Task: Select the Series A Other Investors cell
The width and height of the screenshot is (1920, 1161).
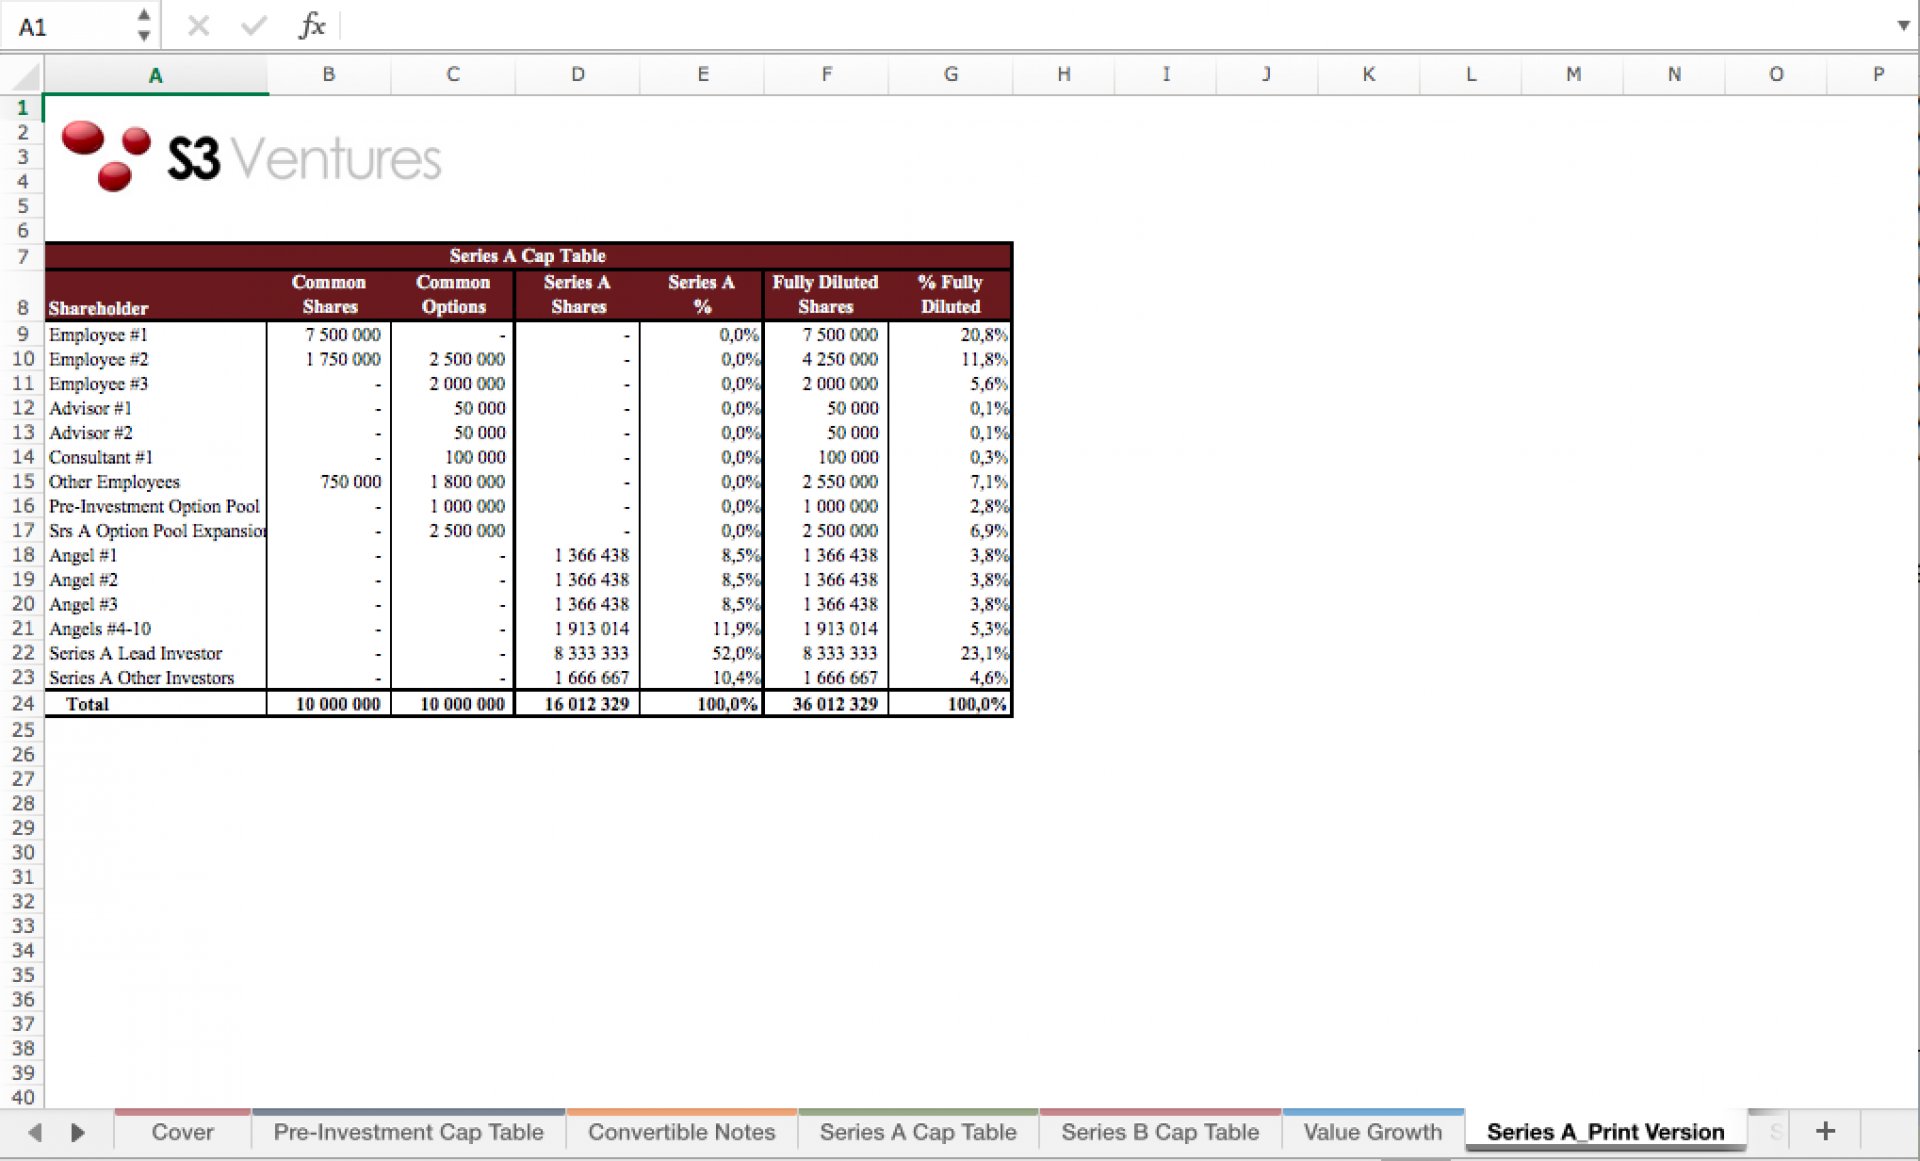Action: coord(156,678)
